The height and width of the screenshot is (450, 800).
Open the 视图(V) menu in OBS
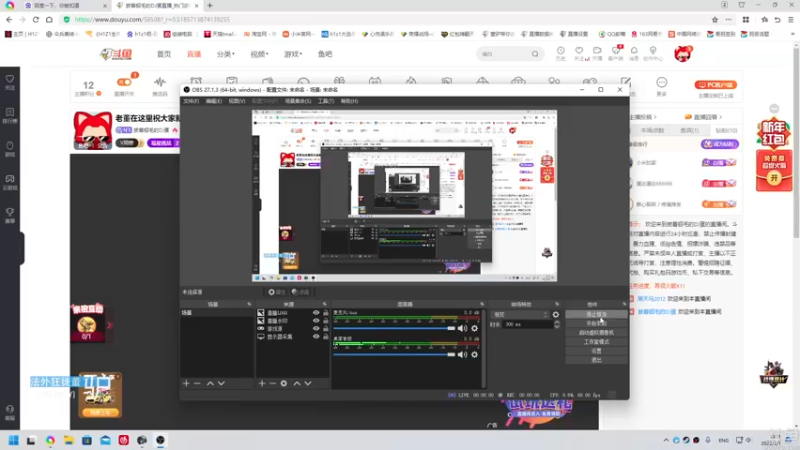236,101
